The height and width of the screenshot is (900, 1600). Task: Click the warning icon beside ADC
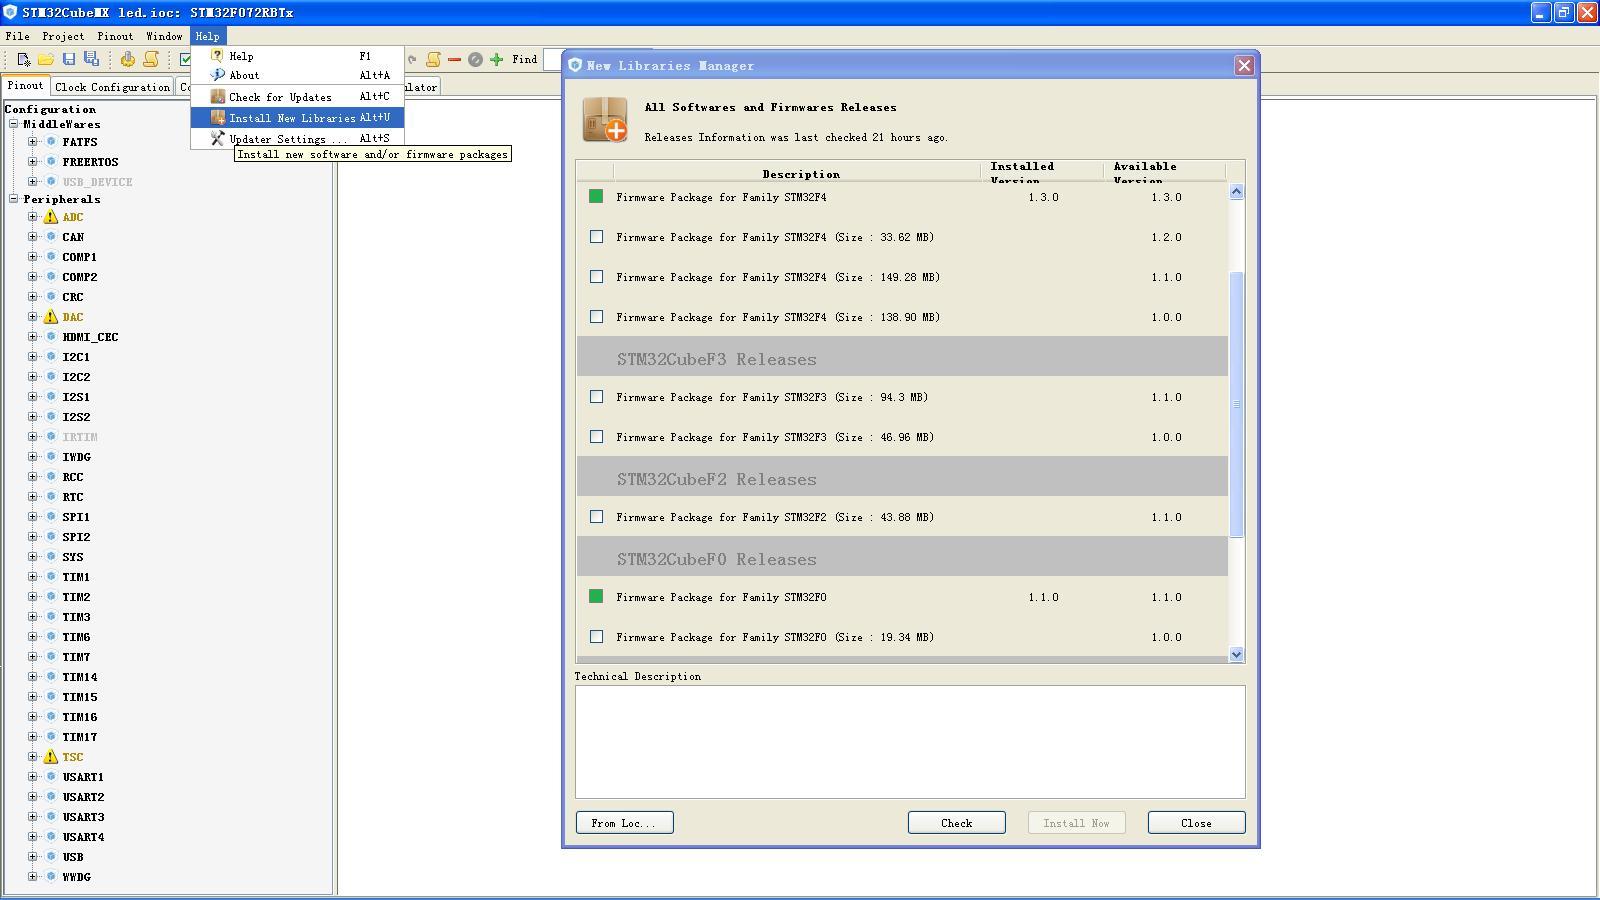(51, 217)
